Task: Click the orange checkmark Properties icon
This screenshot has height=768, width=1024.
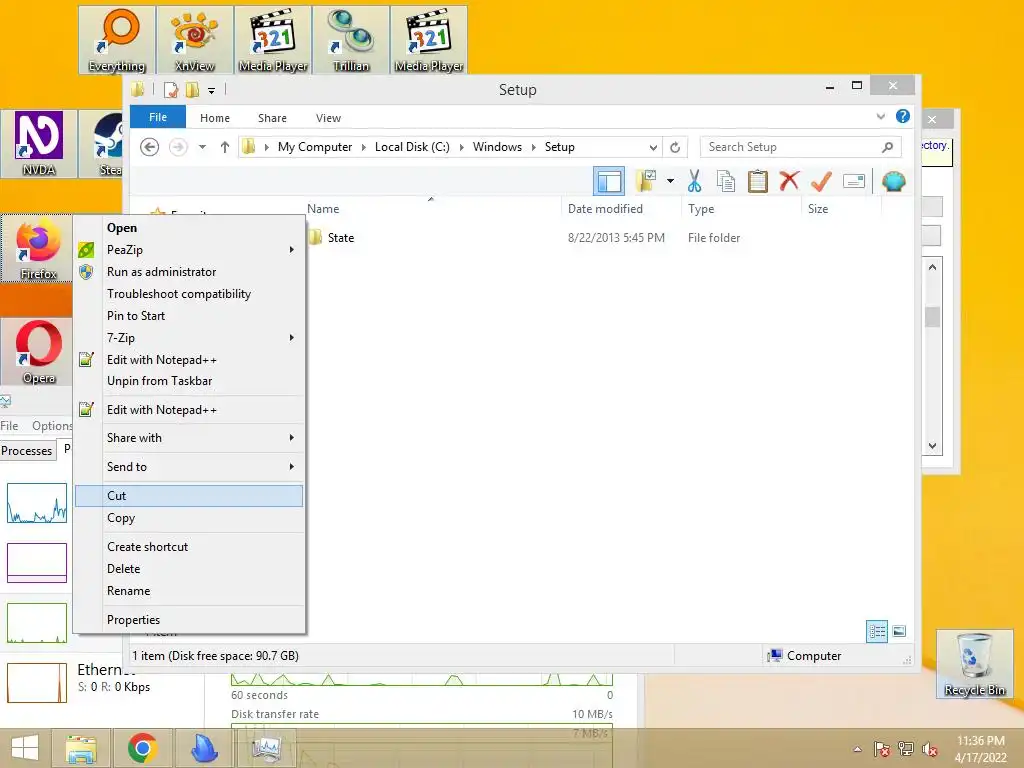Action: pos(821,181)
